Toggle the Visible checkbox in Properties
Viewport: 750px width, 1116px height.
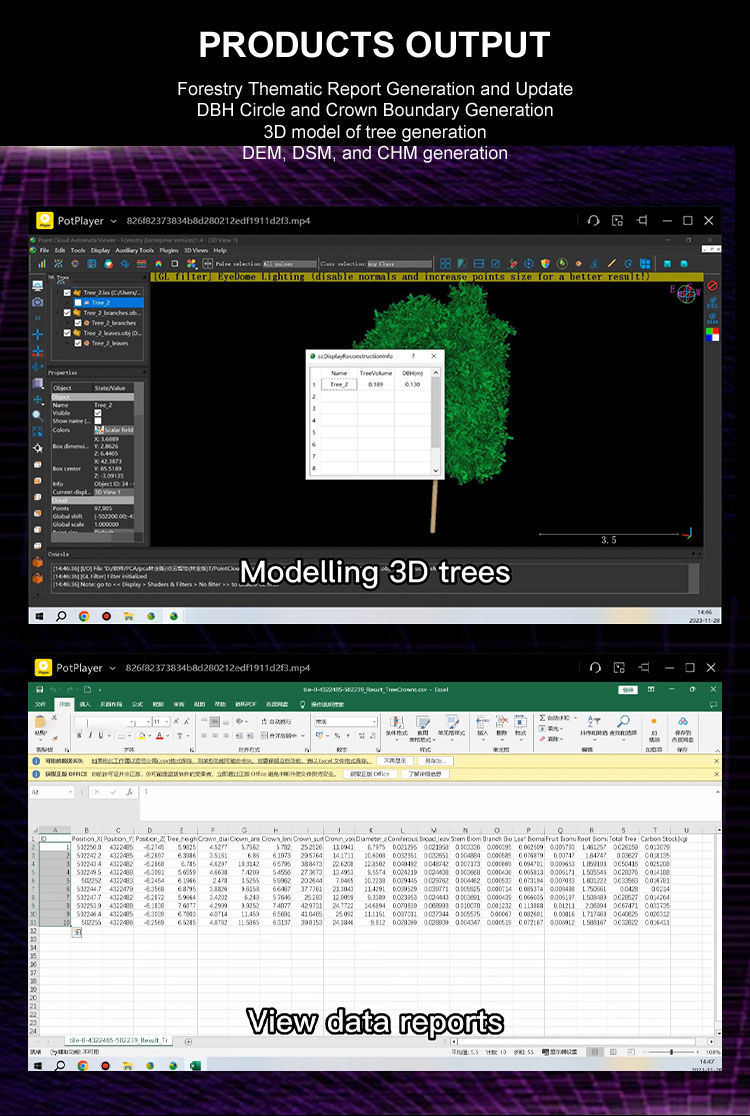97,413
